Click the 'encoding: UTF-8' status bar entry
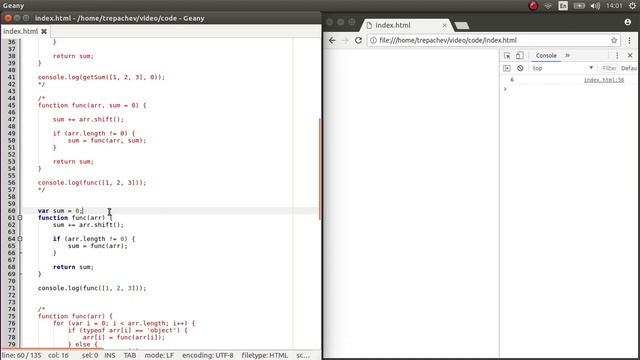This screenshot has height=360, width=640. point(208,356)
